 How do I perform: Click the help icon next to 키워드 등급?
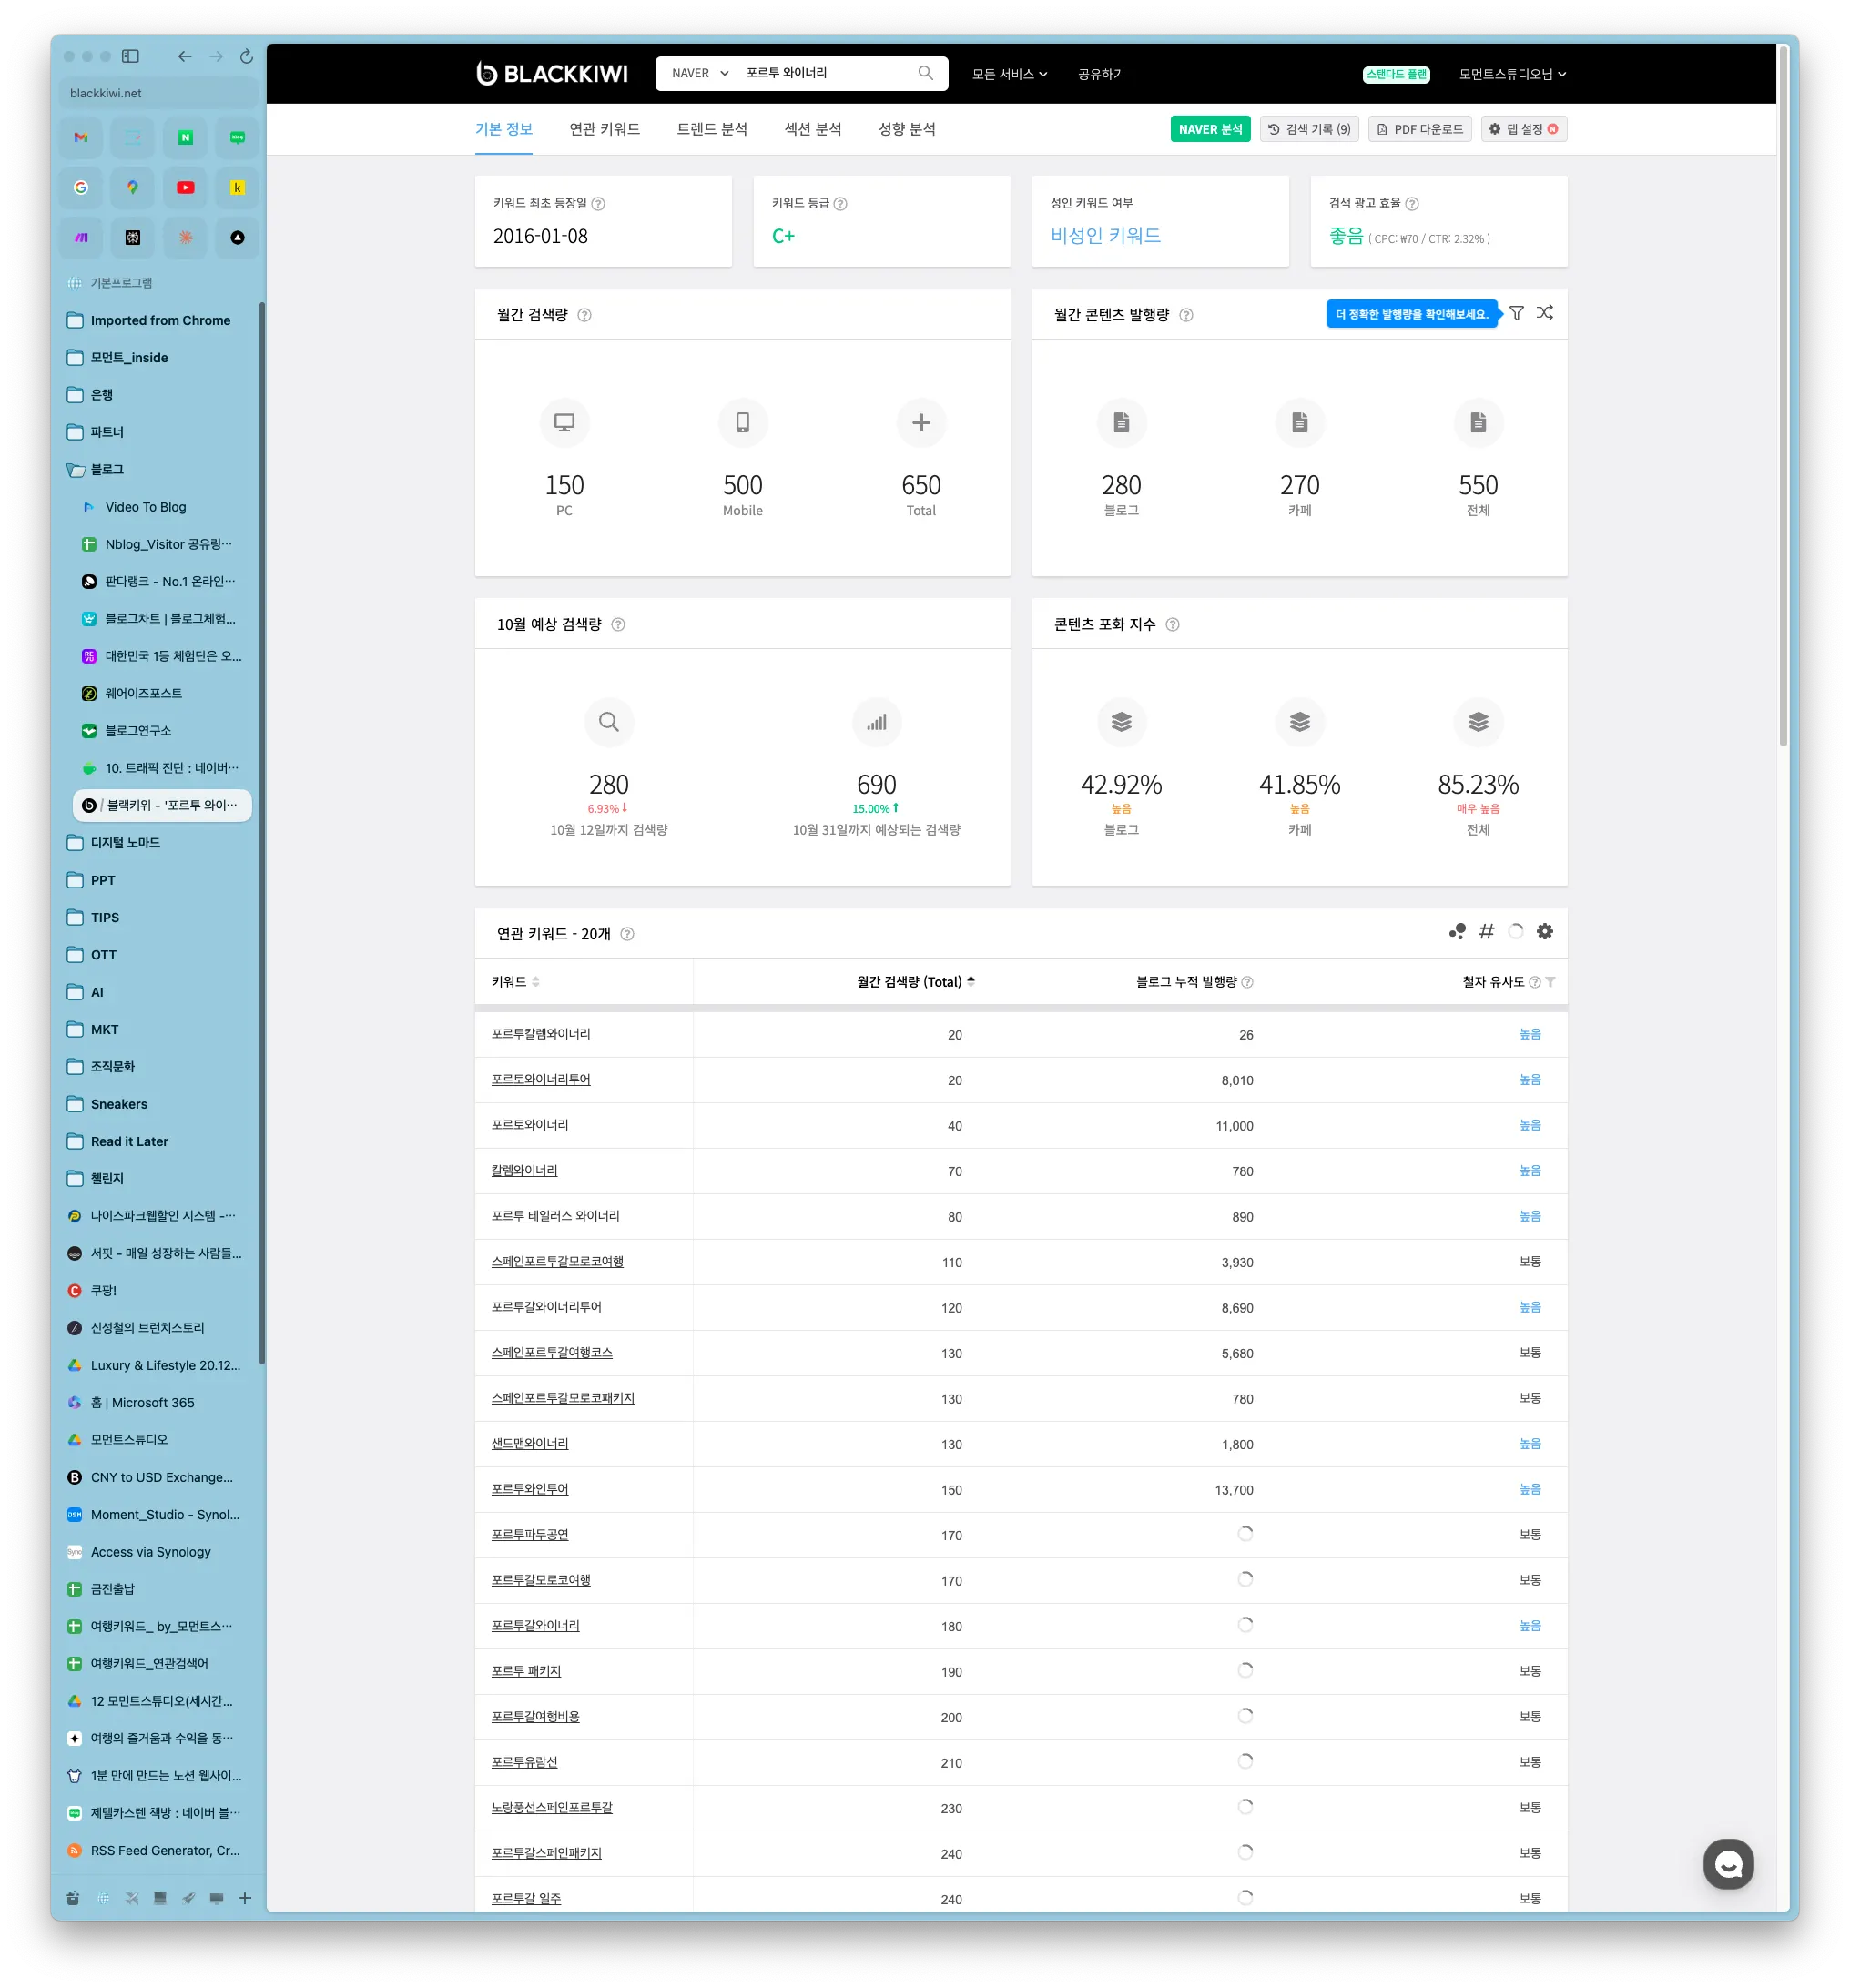pyautogui.click(x=840, y=204)
